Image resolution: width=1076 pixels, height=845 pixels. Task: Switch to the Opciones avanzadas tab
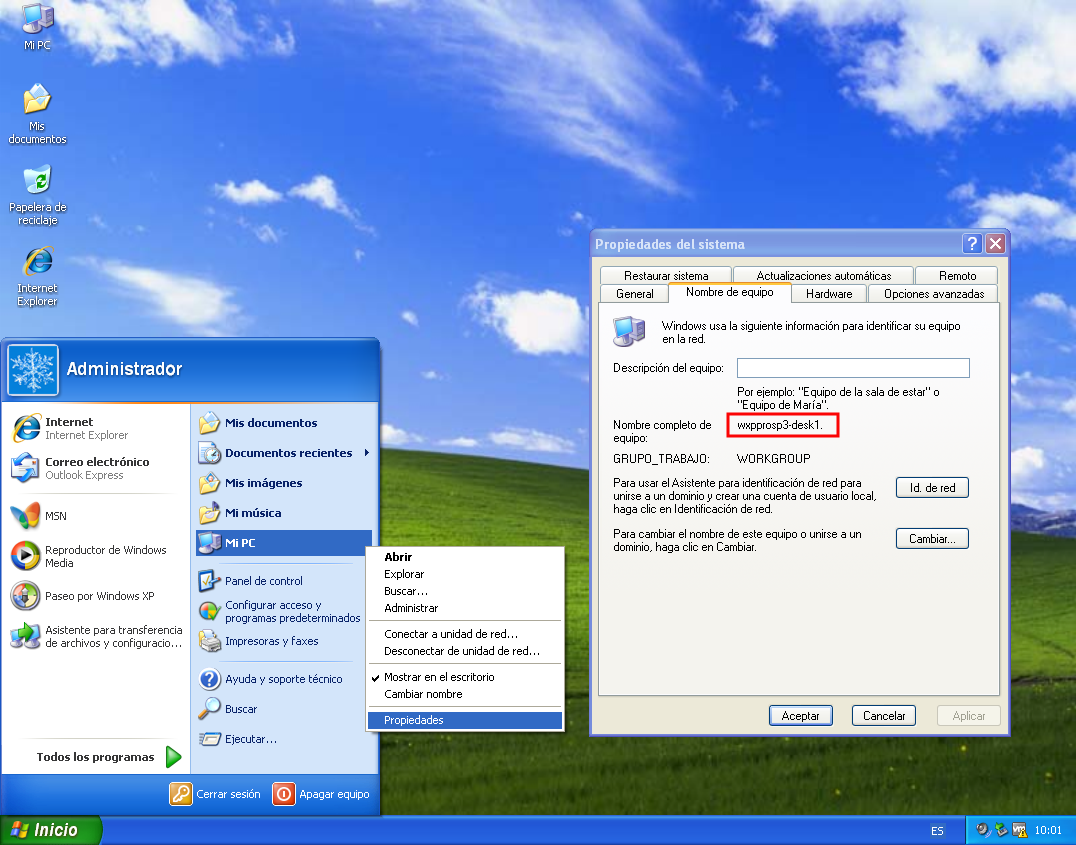934,294
